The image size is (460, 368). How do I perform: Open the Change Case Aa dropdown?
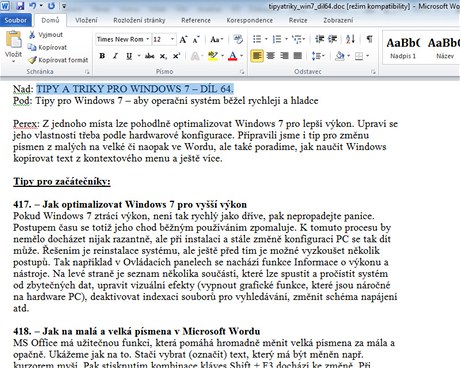216,39
